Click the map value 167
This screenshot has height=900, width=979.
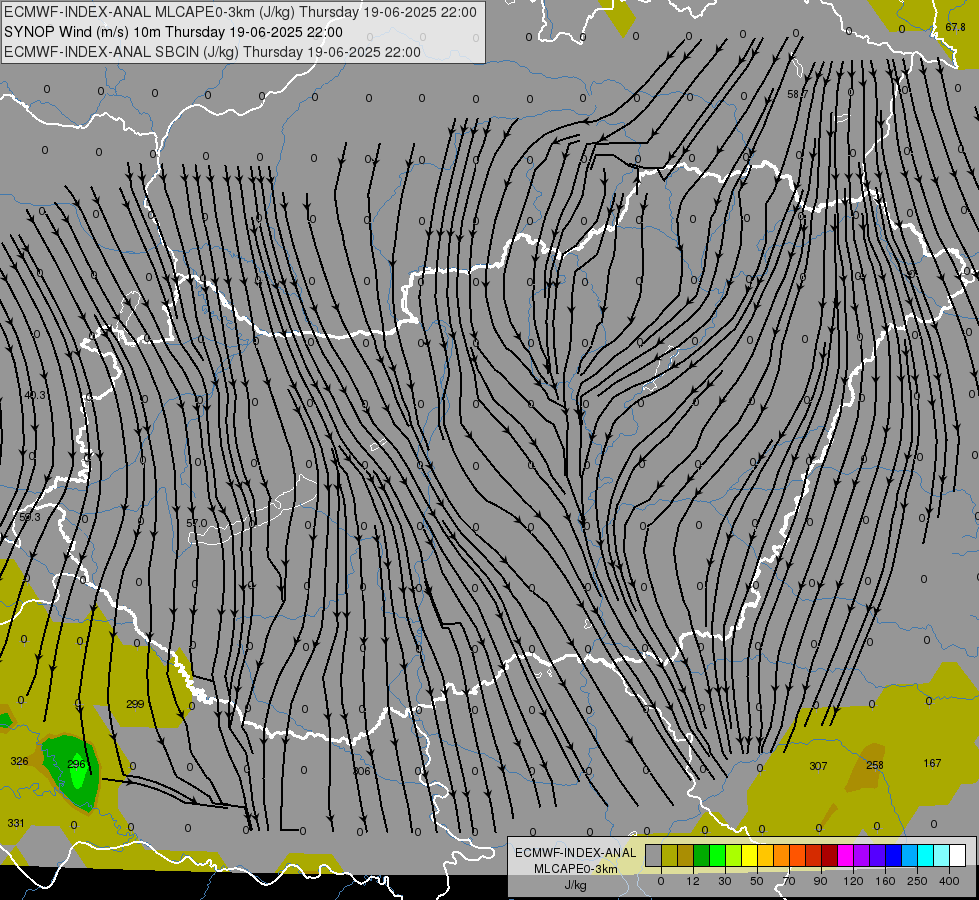click(x=932, y=763)
